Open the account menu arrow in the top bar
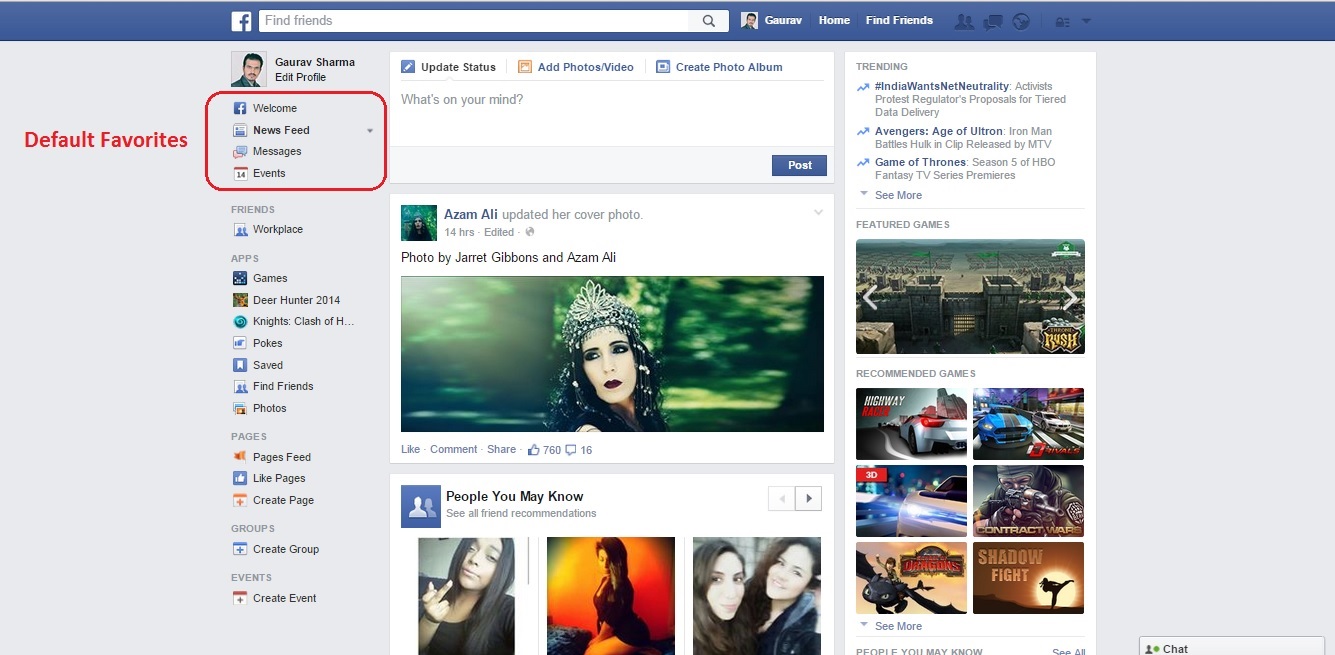Viewport: 1335px width, 655px height. coord(1087,21)
